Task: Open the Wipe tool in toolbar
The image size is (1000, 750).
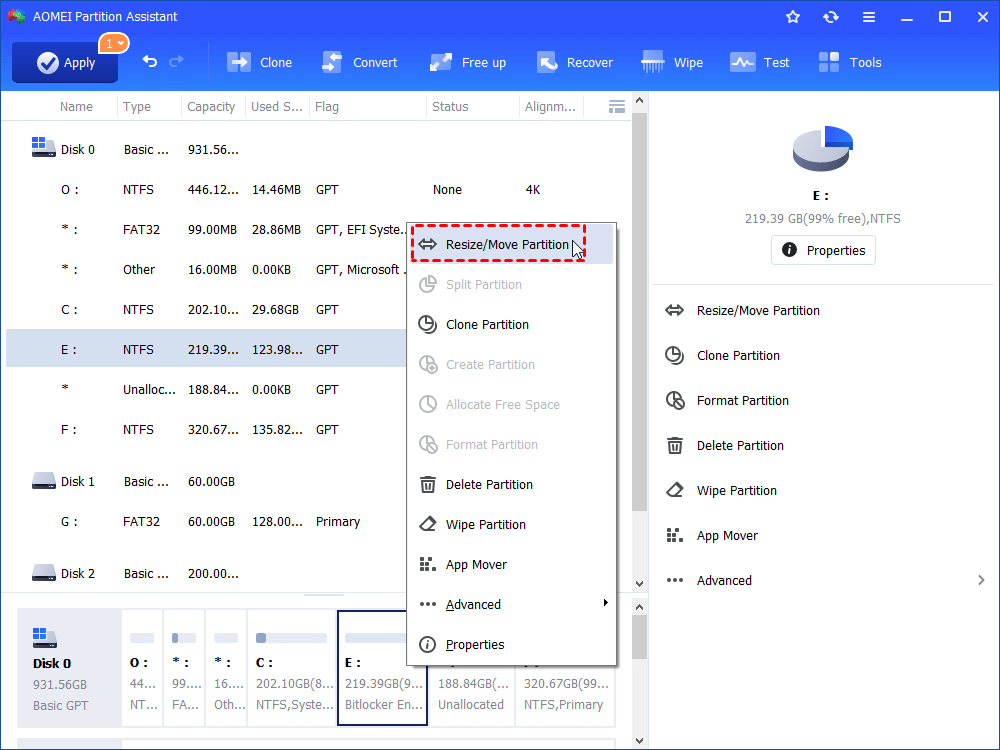Action: tap(672, 62)
